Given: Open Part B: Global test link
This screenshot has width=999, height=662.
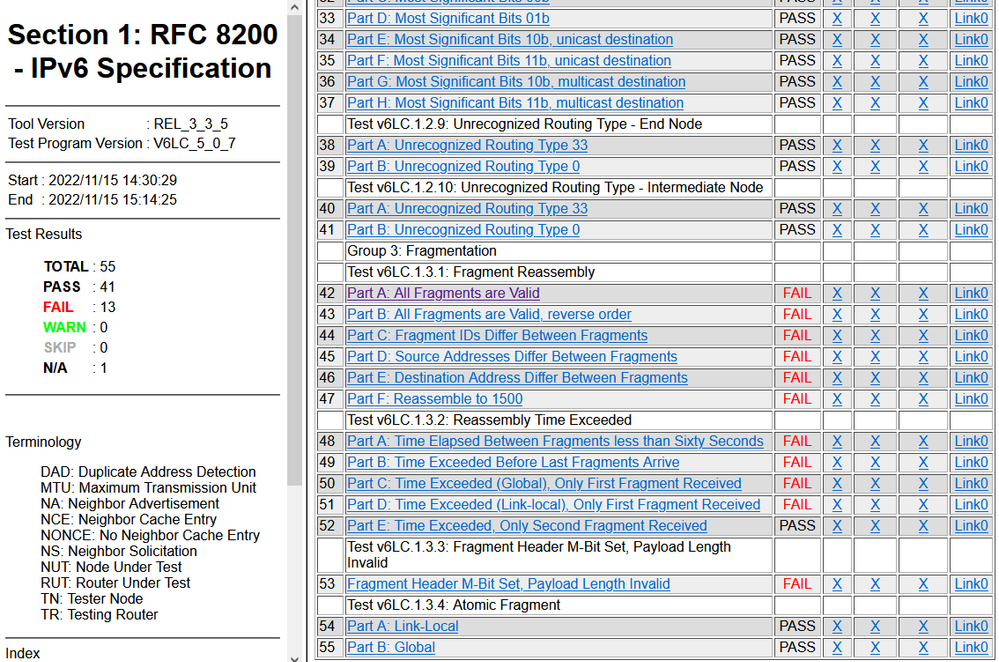Looking at the screenshot, I should tap(391, 647).
